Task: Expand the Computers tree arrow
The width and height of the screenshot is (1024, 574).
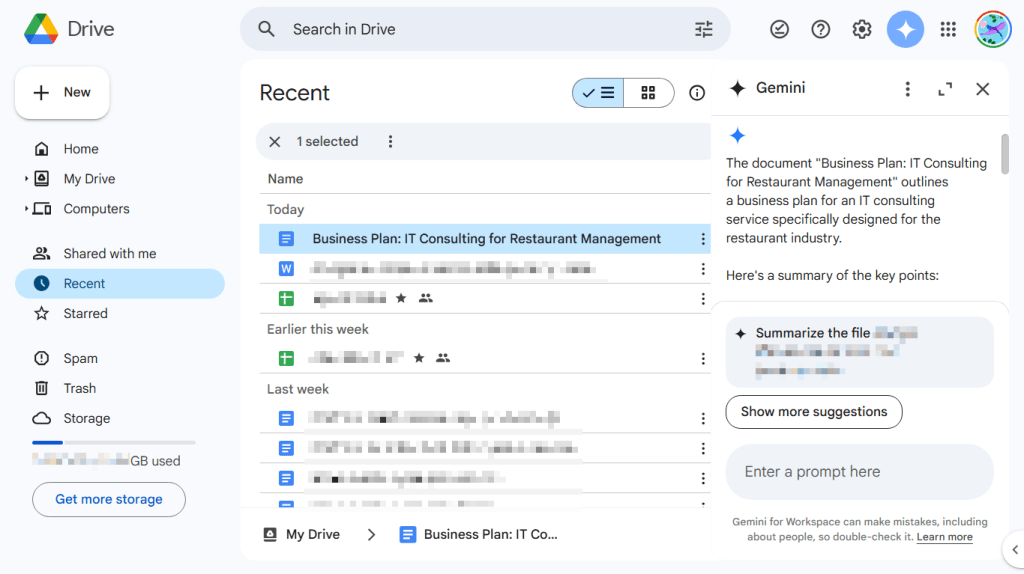Action: tap(27, 209)
